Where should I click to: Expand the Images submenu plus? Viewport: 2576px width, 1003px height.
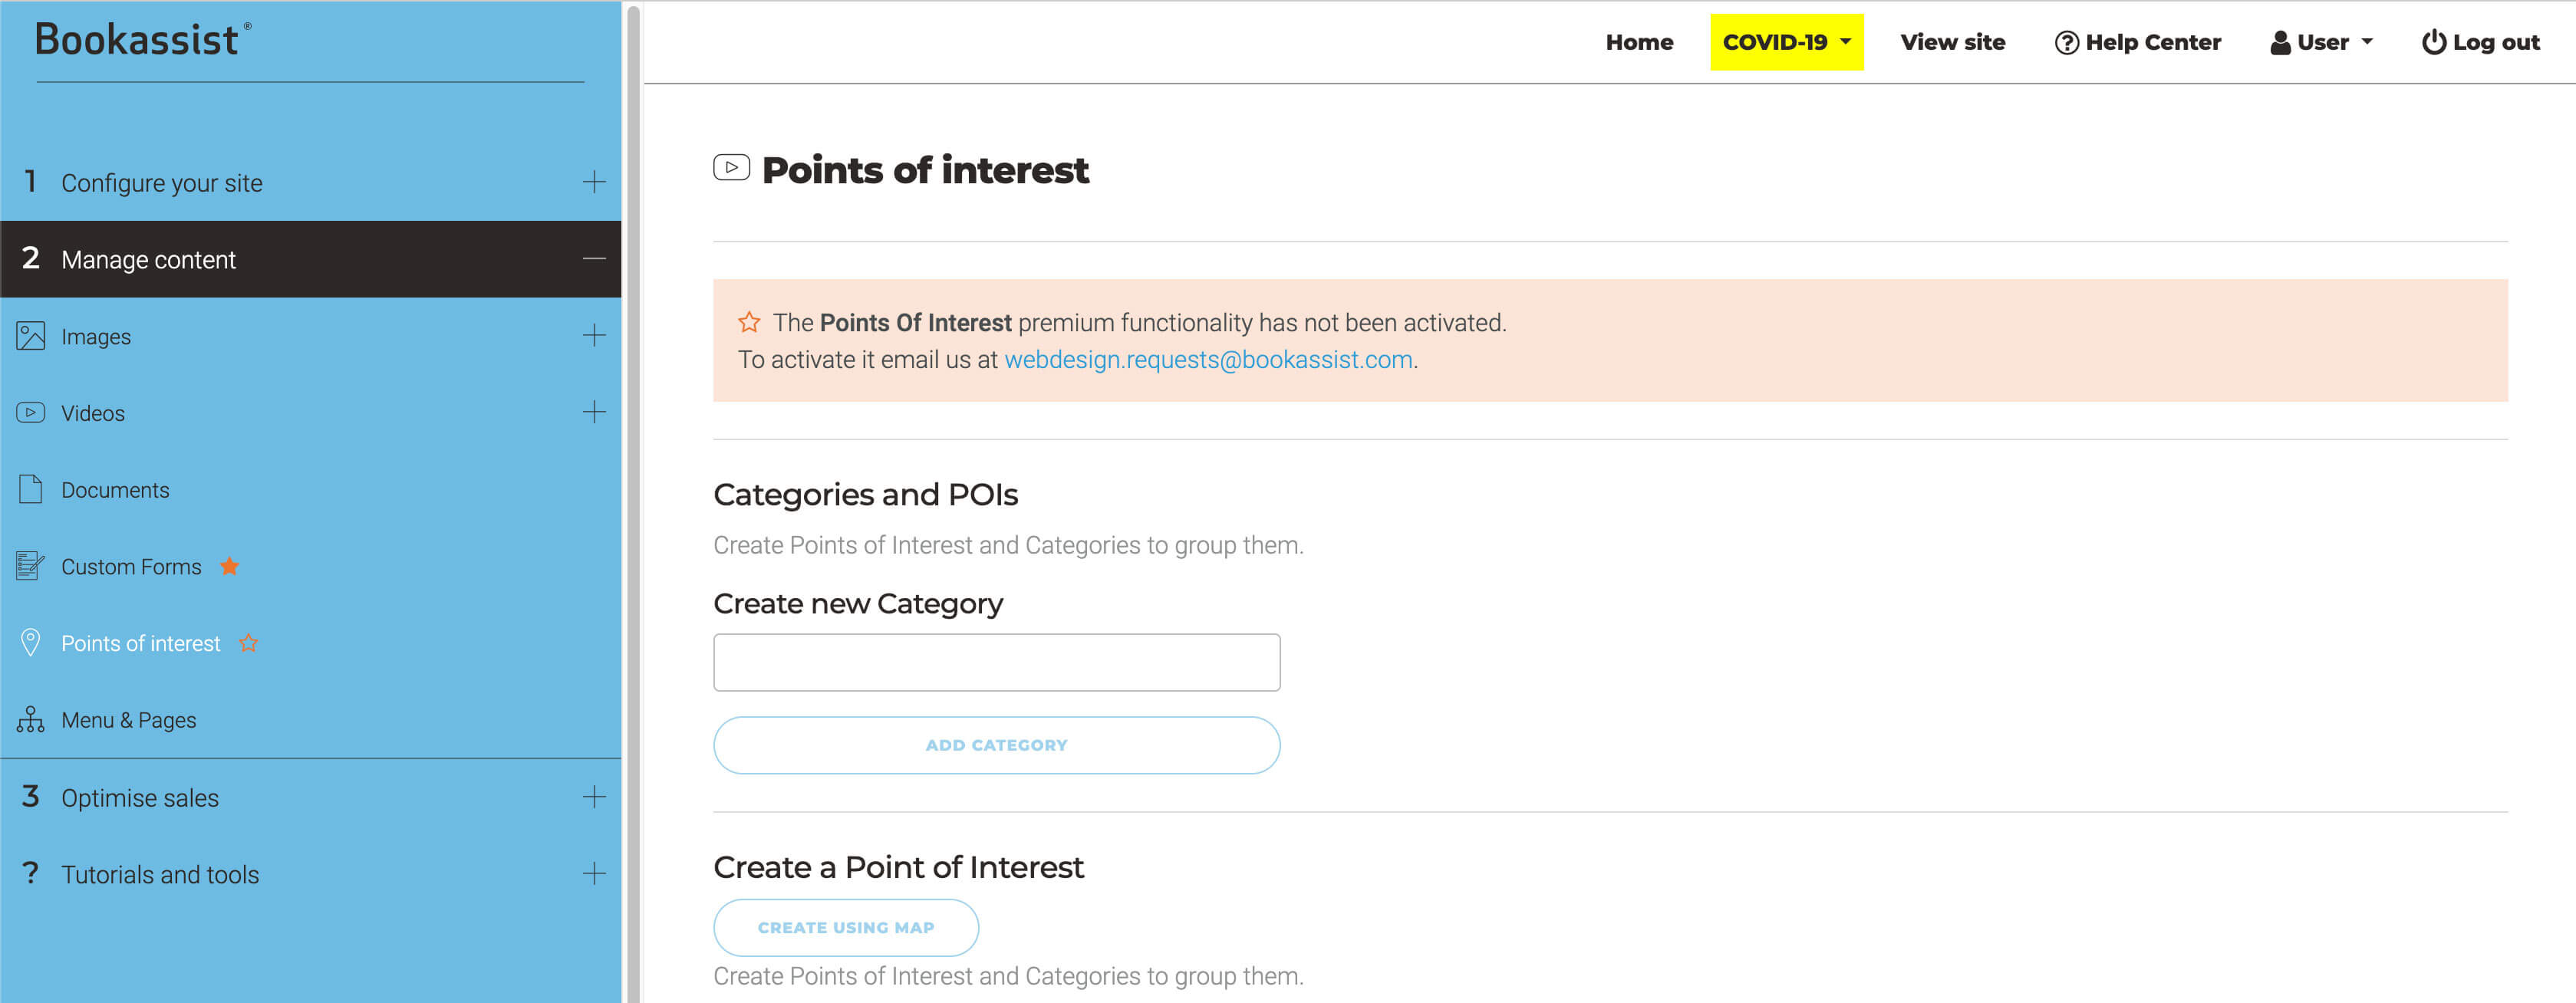[x=594, y=335]
